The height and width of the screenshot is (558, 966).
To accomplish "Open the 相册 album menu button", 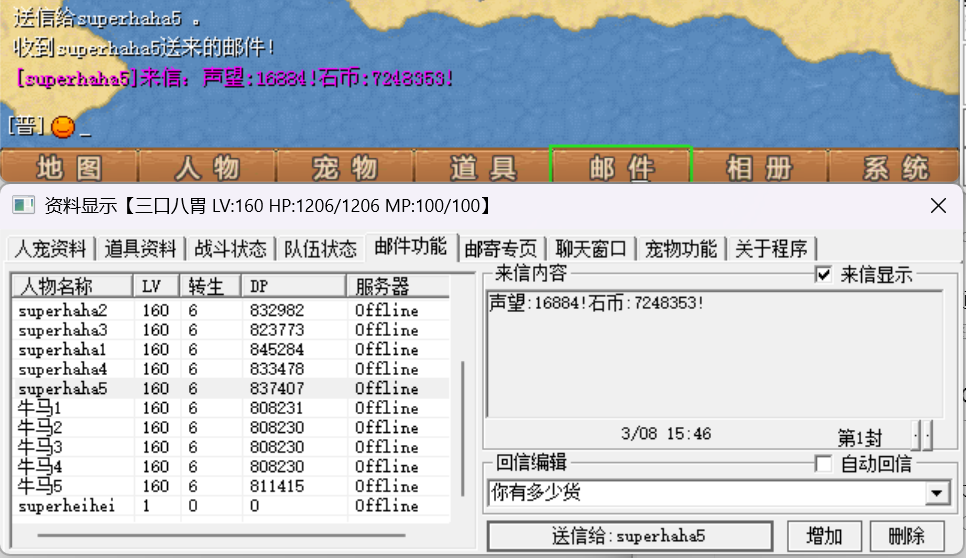I will tap(759, 166).
